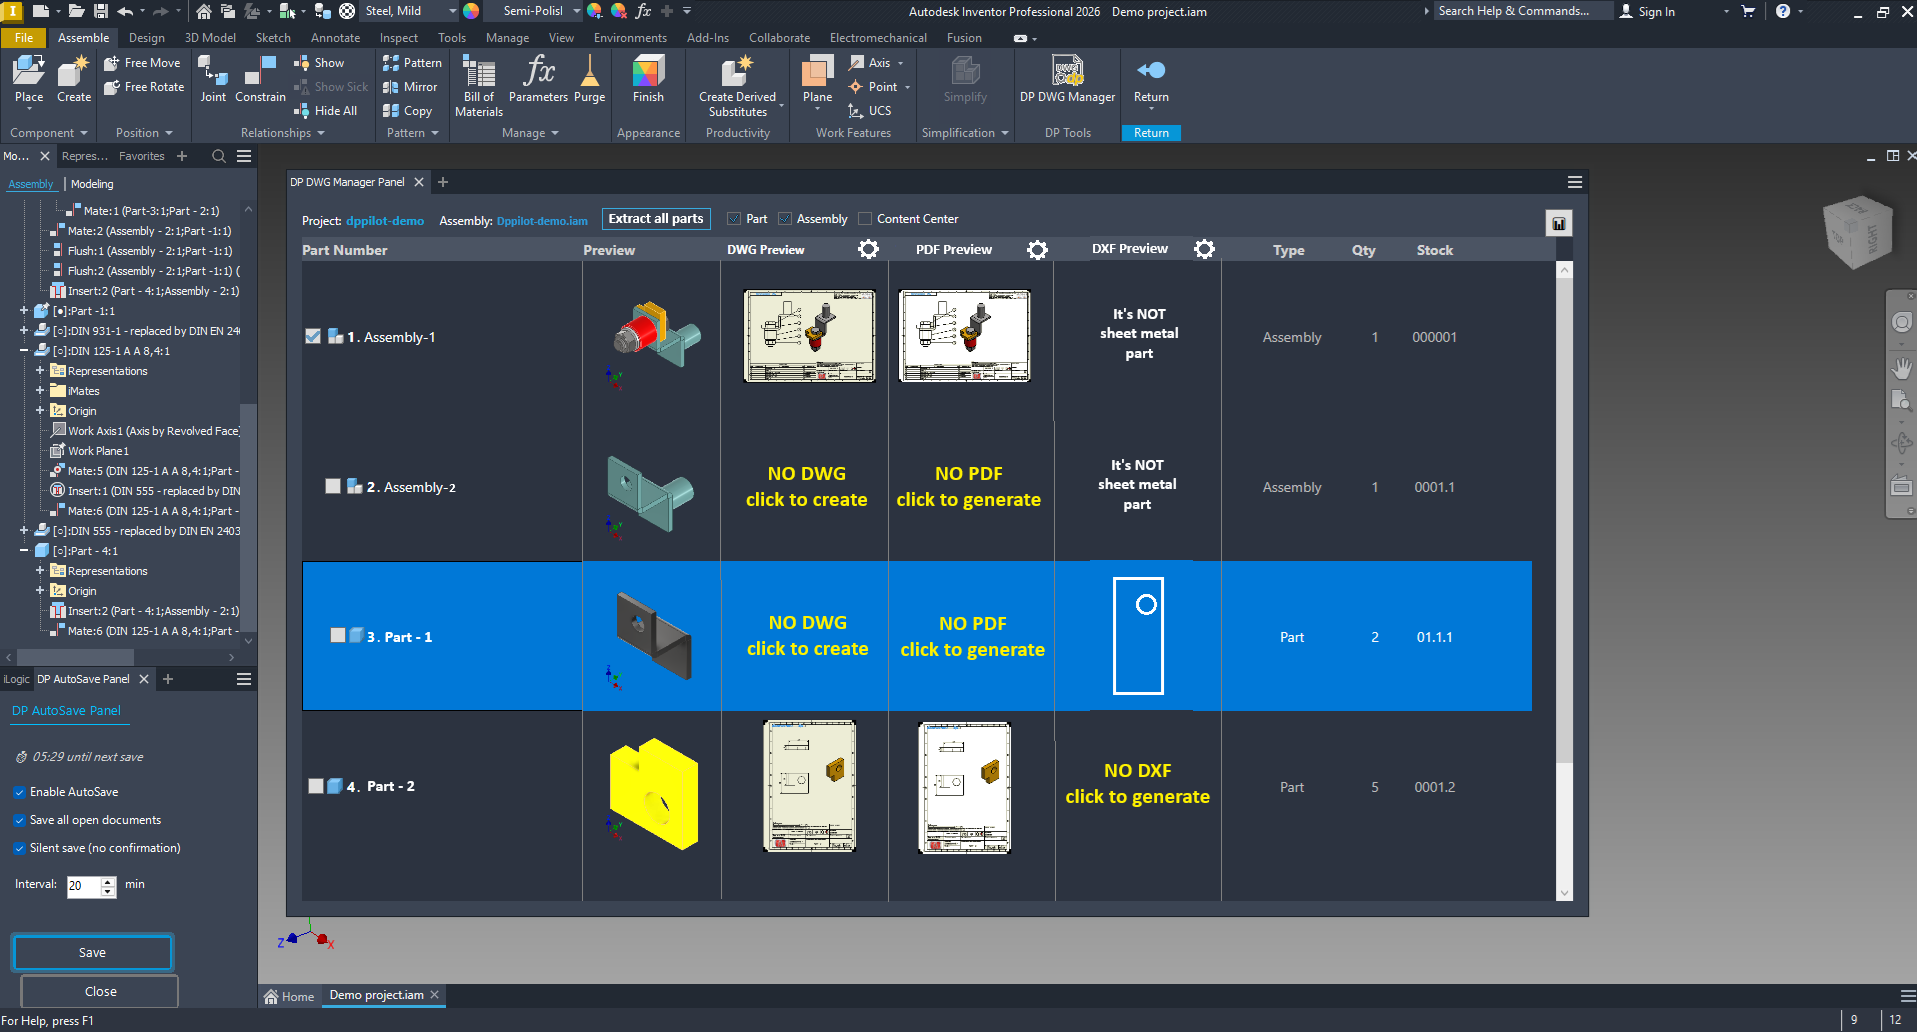Screen dimensions: 1917x1032
Task: Open the Annotate ribbon tab
Action: [335, 38]
